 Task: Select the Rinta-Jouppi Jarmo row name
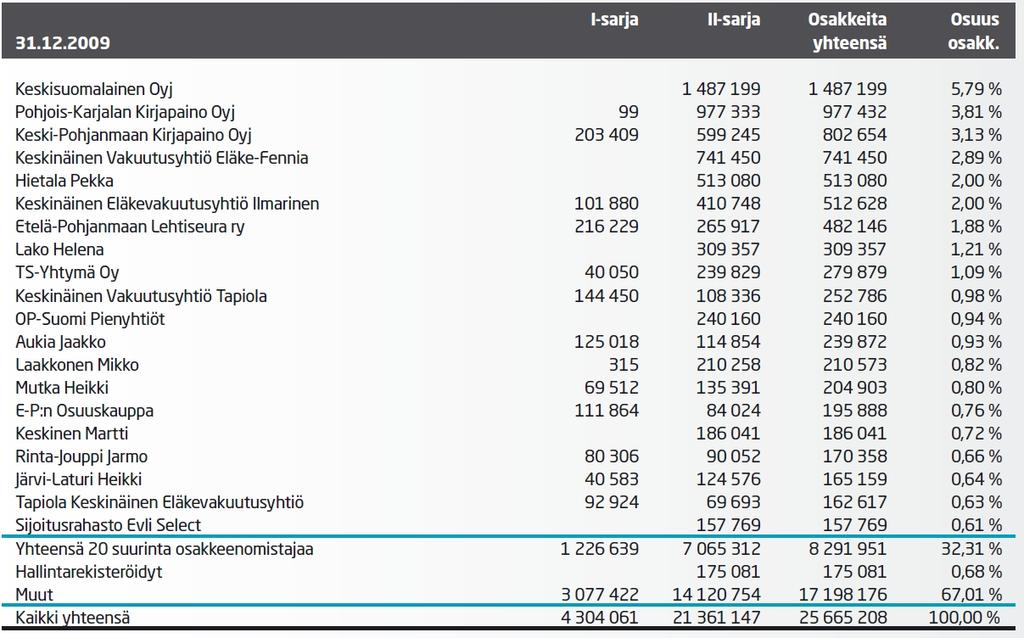coord(82,456)
